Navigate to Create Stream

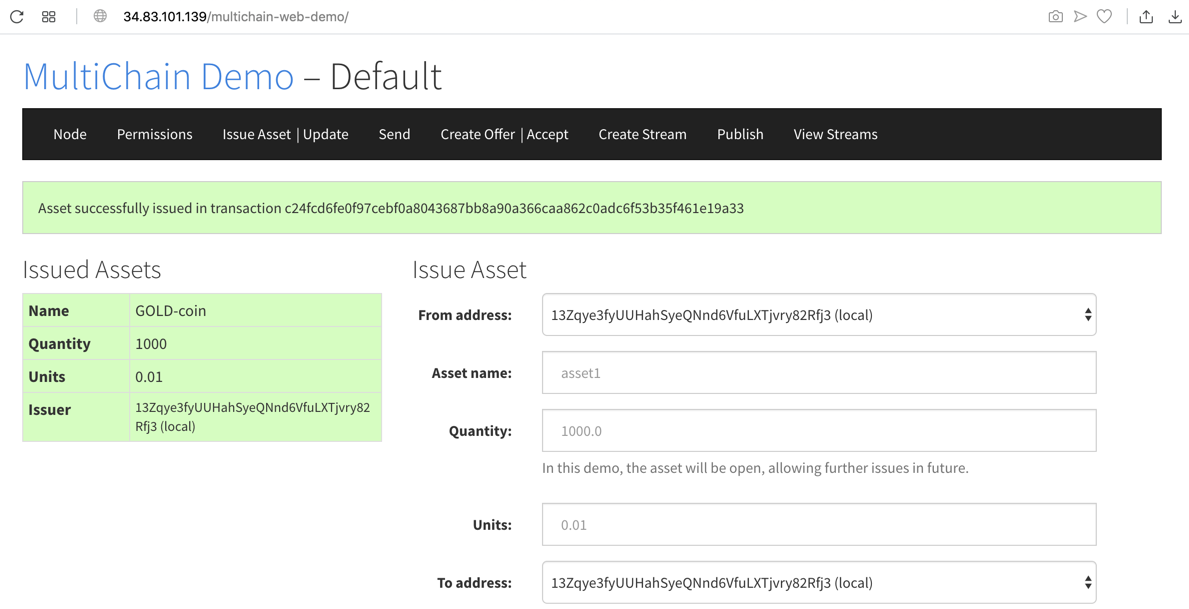pos(642,134)
